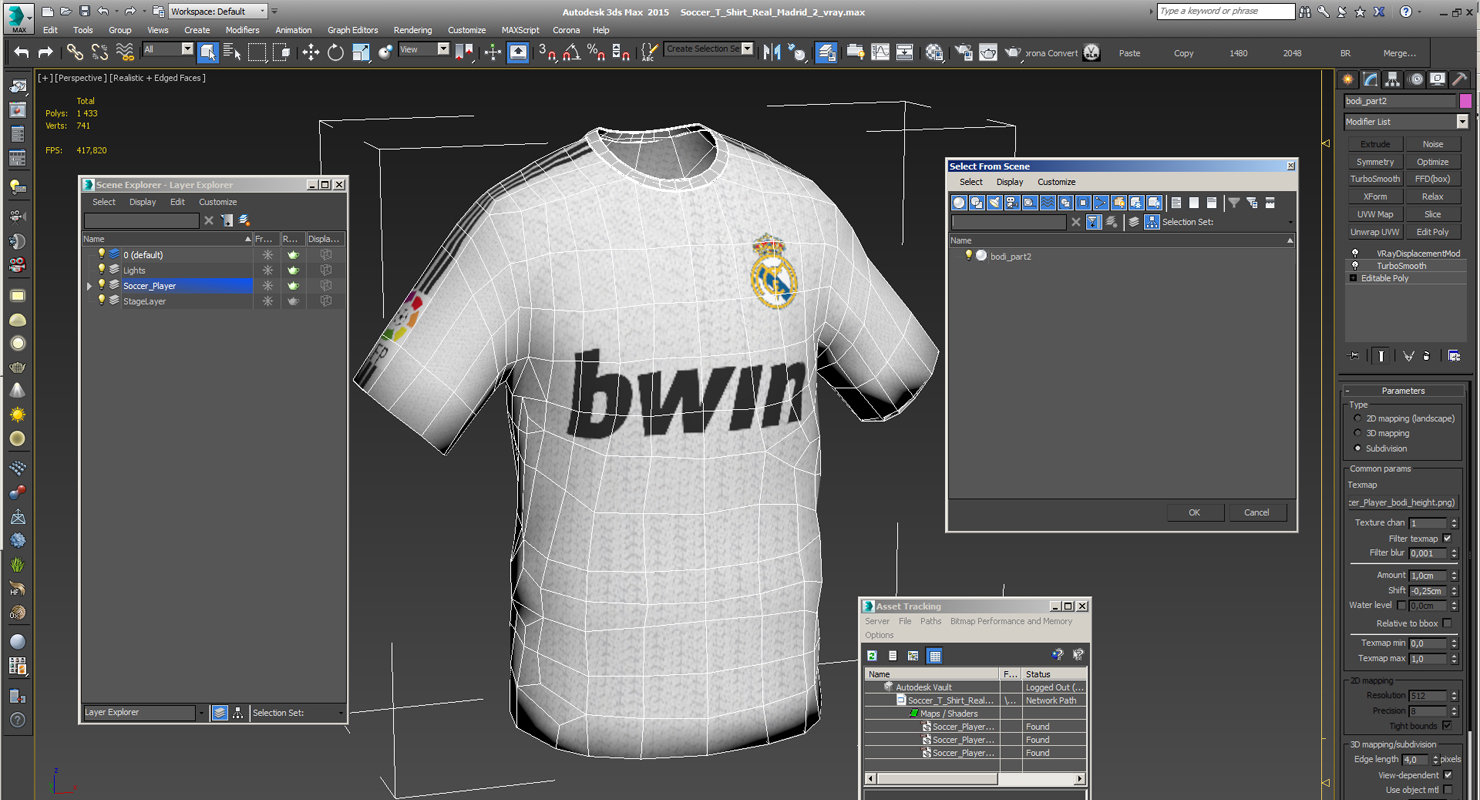Open Paths menu in Asset Tracking
Screen dimensions: 1480x800
click(x=930, y=621)
